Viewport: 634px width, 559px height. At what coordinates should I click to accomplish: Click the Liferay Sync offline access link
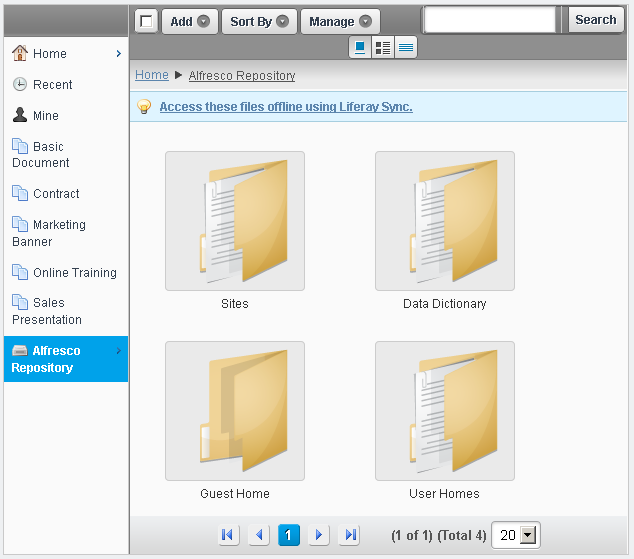(x=286, y=107)
